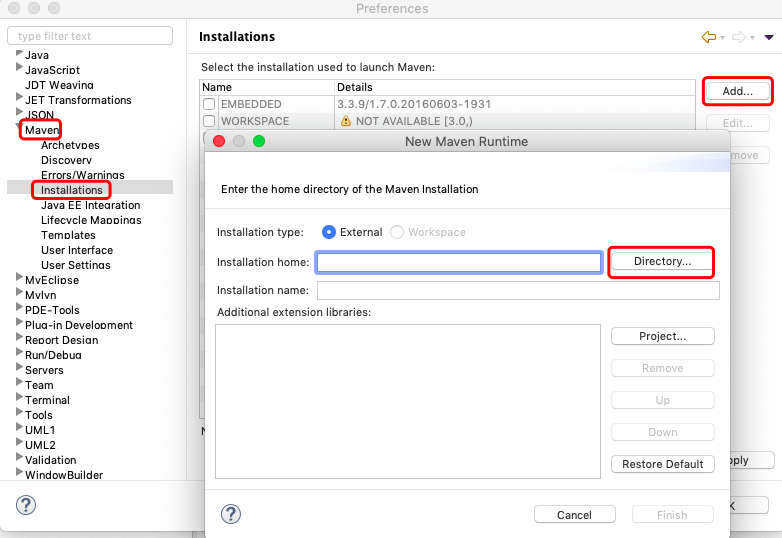The image size is (782, 538).
Task: Click help icon at Preferences bottom left
Action: (x=26, y=505)
